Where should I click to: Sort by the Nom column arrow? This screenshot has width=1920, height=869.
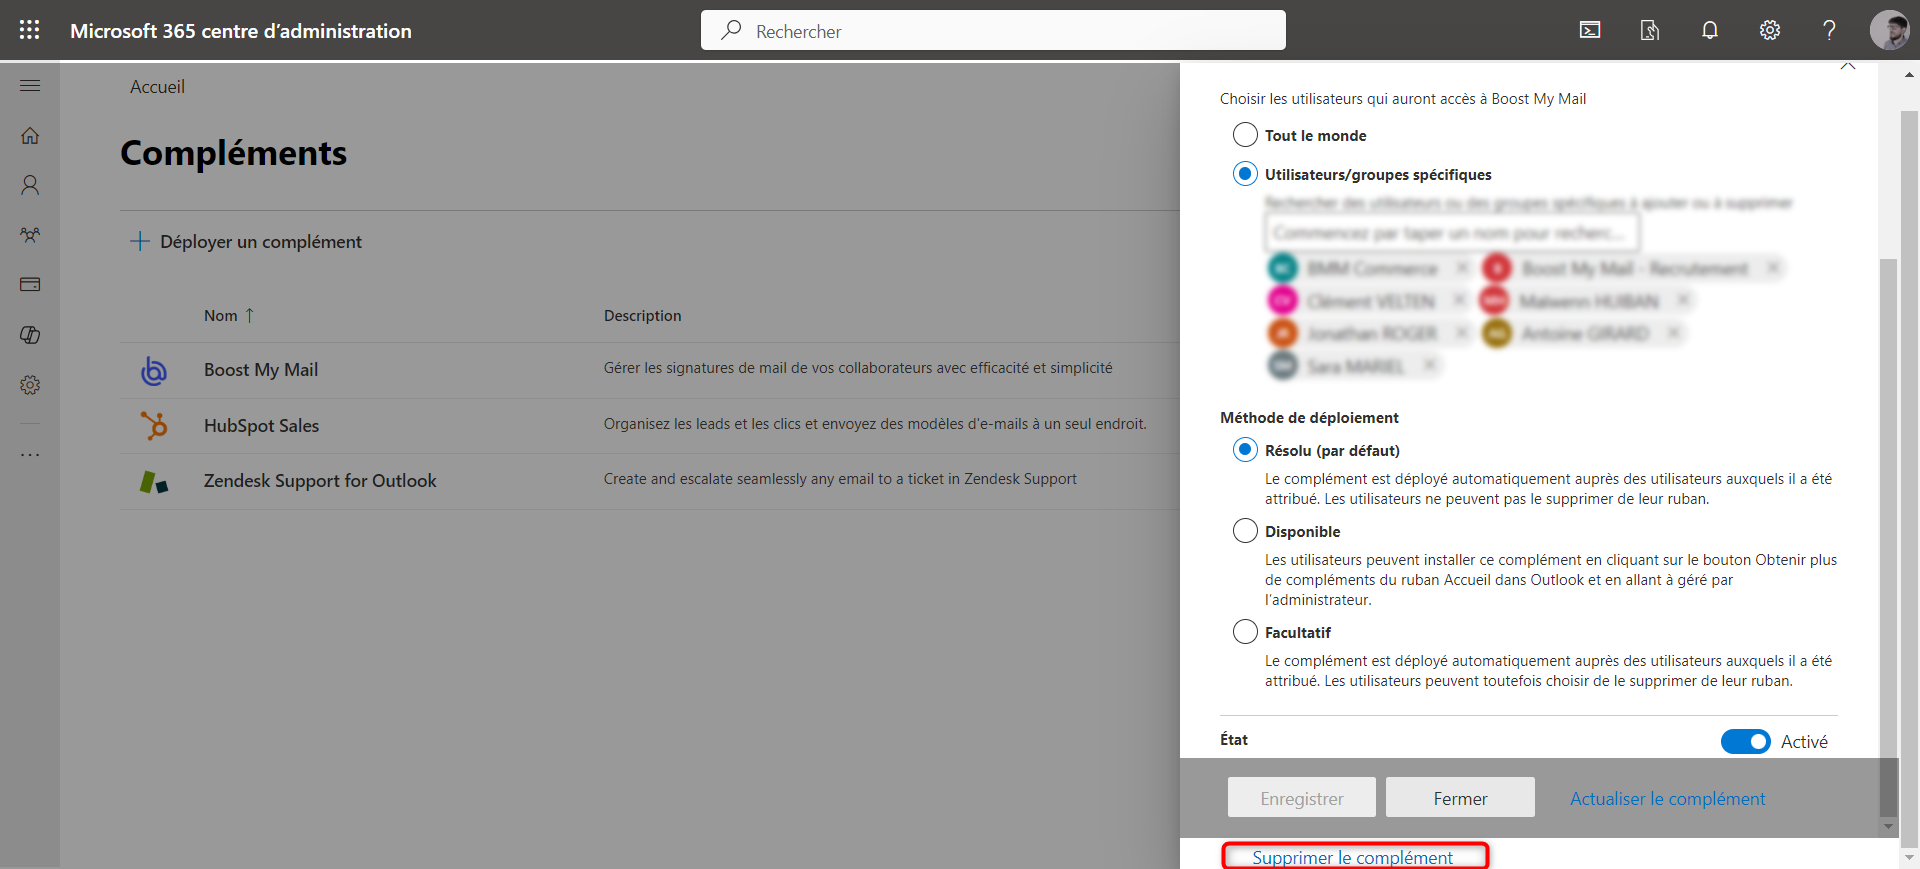[250, 315]
